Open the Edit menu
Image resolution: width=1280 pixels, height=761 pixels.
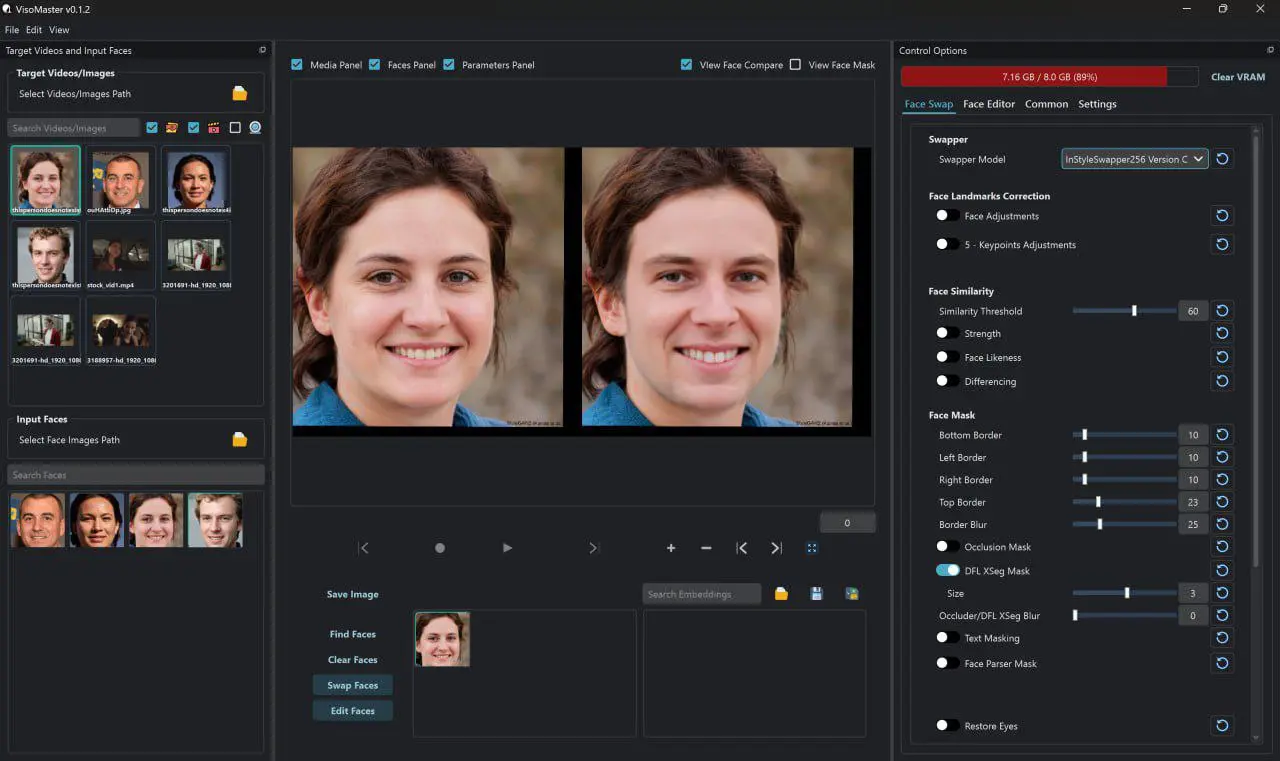(33, 29)
